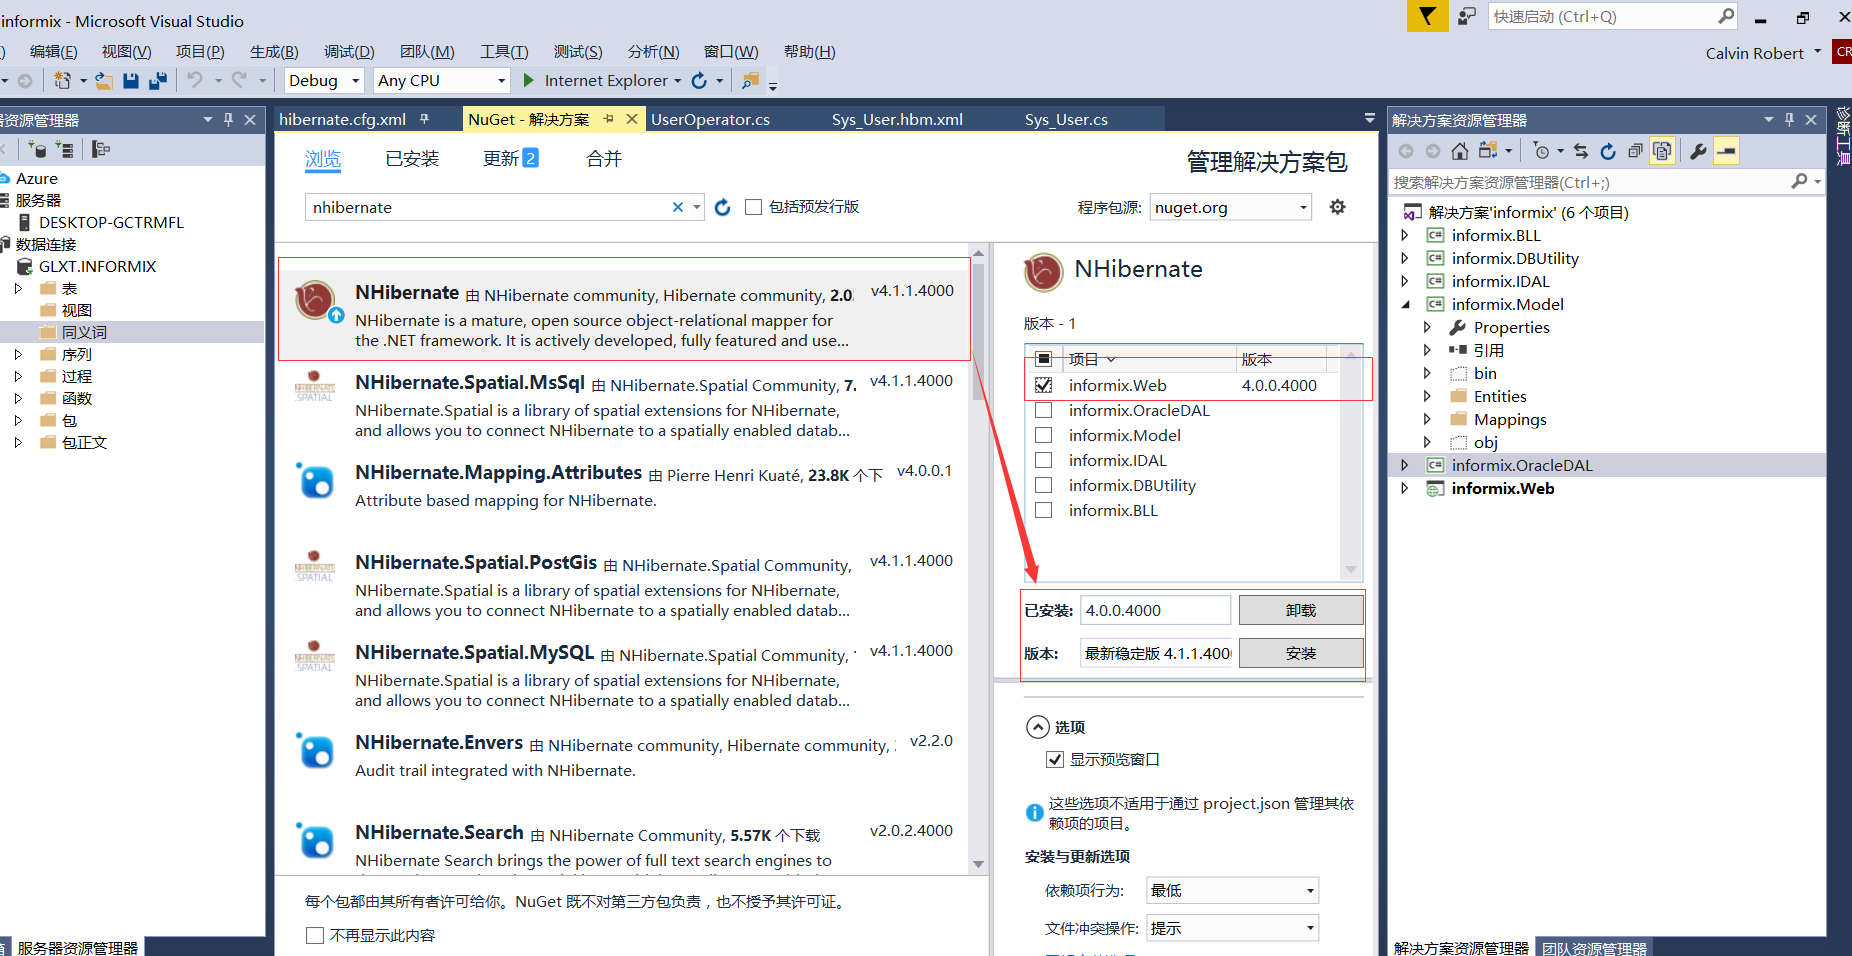
Task: Open package version selection dropdown
Action: tap(1156, 653)
